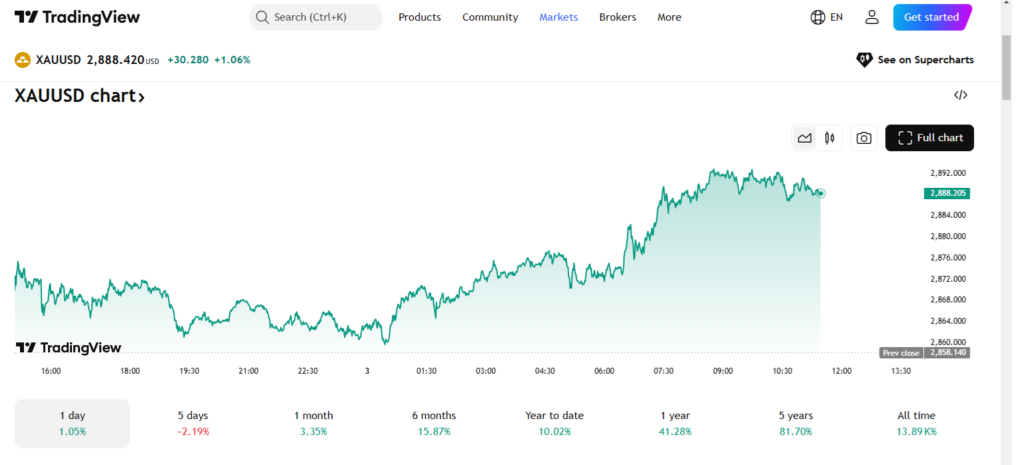Switch to candlestick chart style
The height and width of the screenshot is (465, 1024).
click(x=829, y=138)
